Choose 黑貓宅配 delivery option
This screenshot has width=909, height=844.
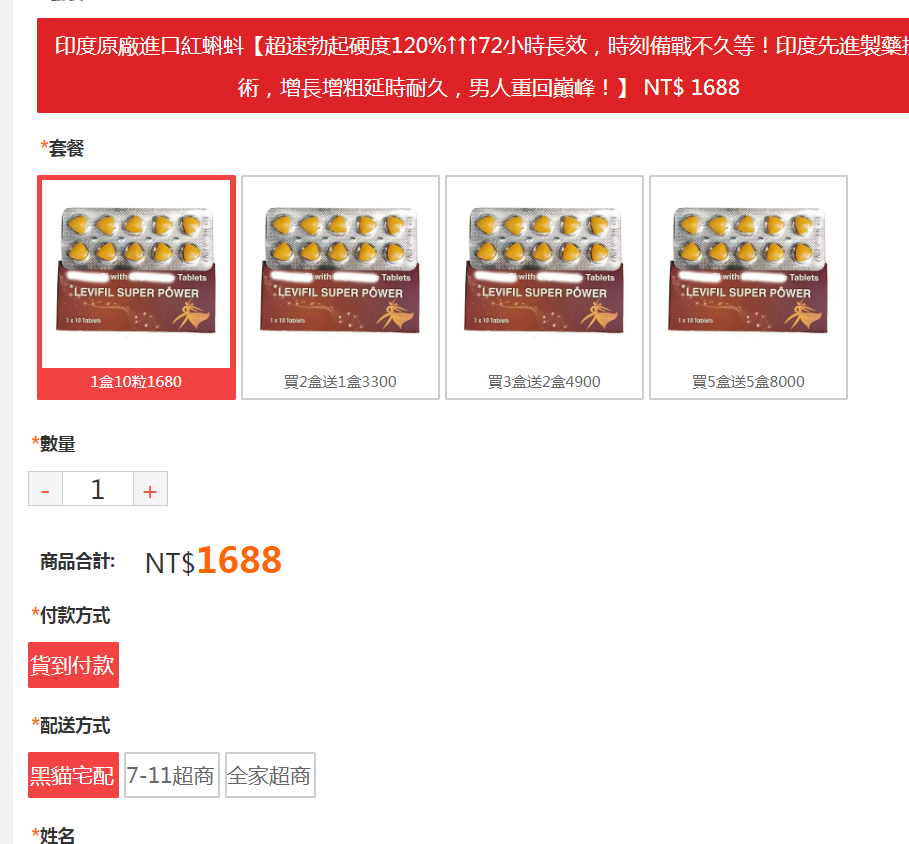[x=73, y=775]
